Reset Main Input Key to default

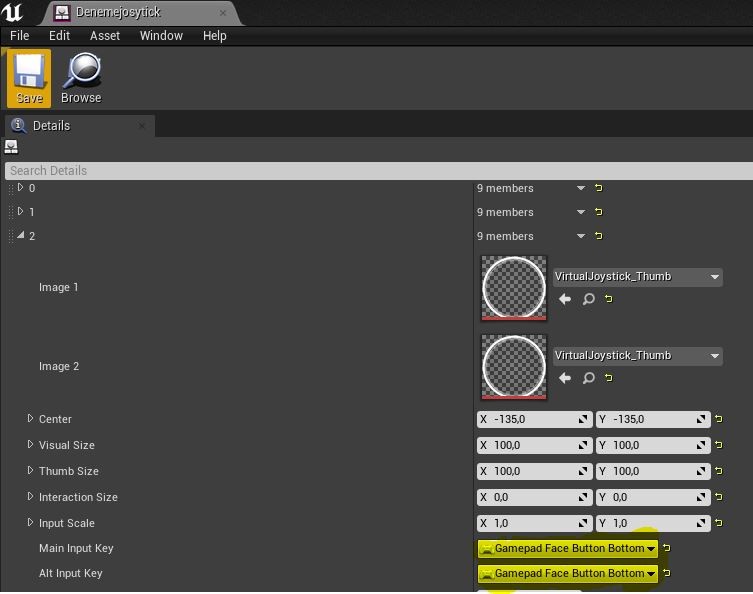click(x=667, y=547)
